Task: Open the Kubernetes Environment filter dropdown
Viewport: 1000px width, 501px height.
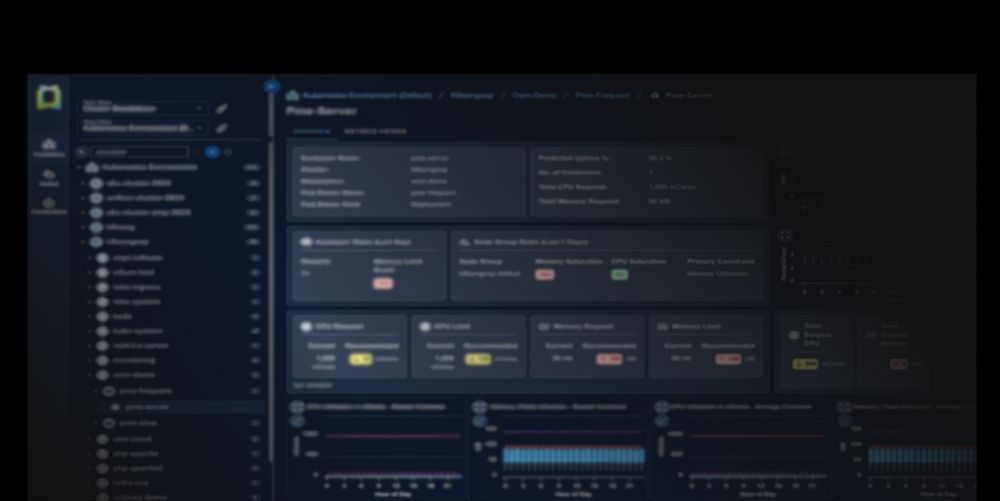Action: [x=144, y=128]
